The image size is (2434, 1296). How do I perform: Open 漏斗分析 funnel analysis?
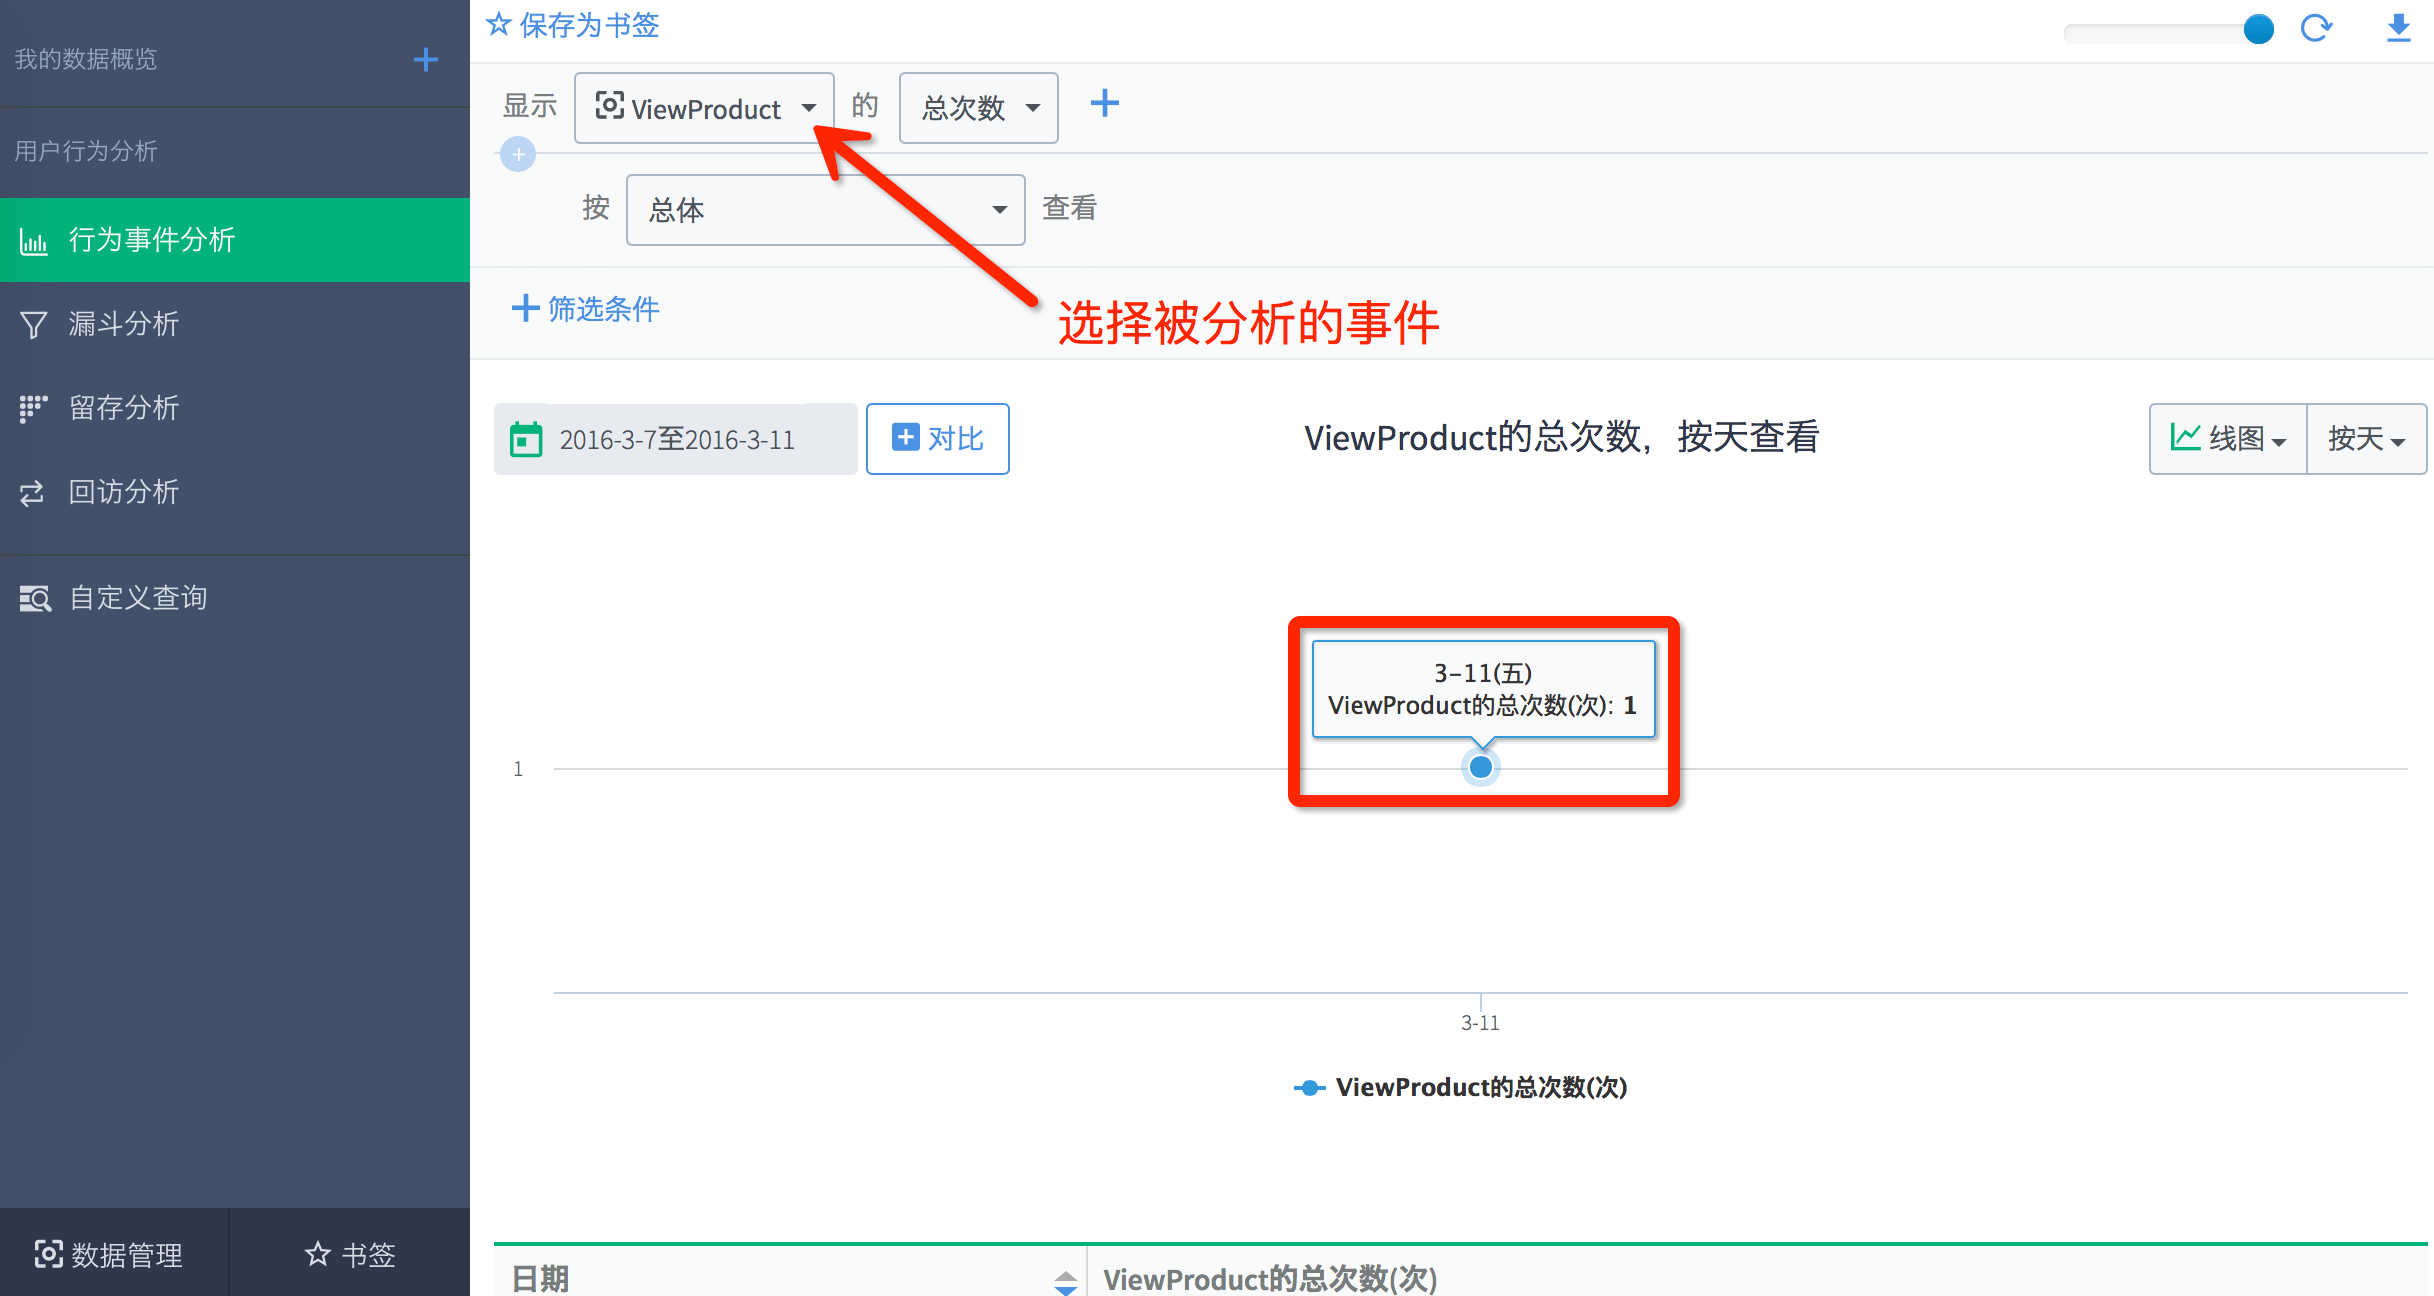pos(124,324)
